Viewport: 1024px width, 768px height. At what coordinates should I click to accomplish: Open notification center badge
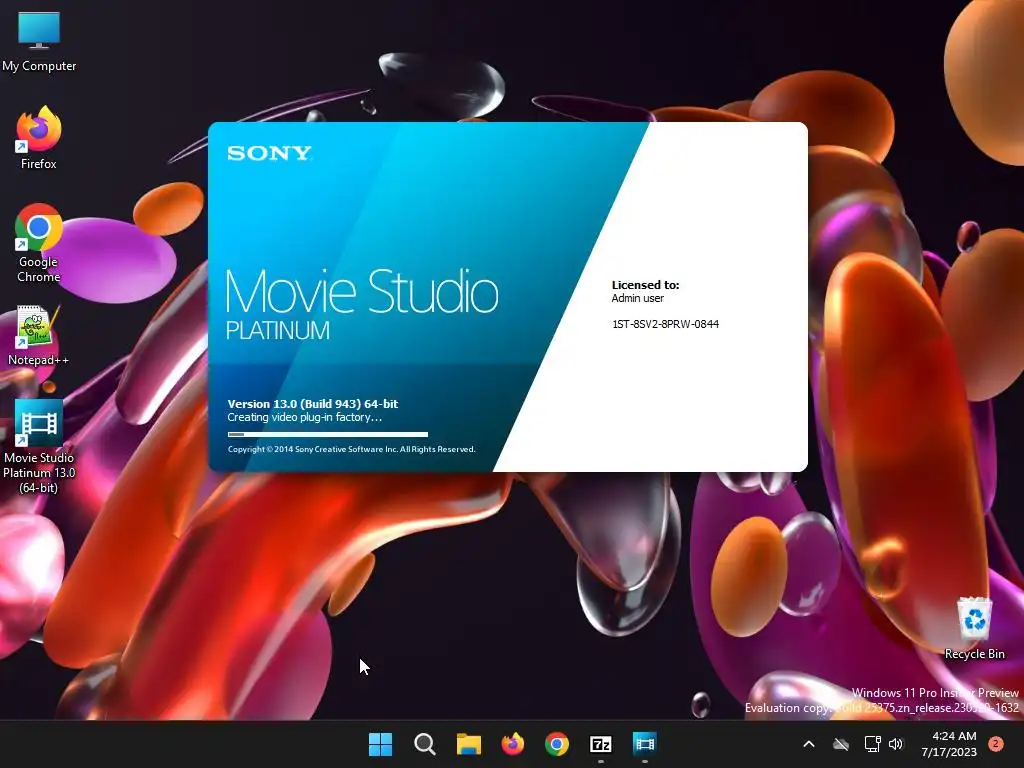(x=996, y=744)
